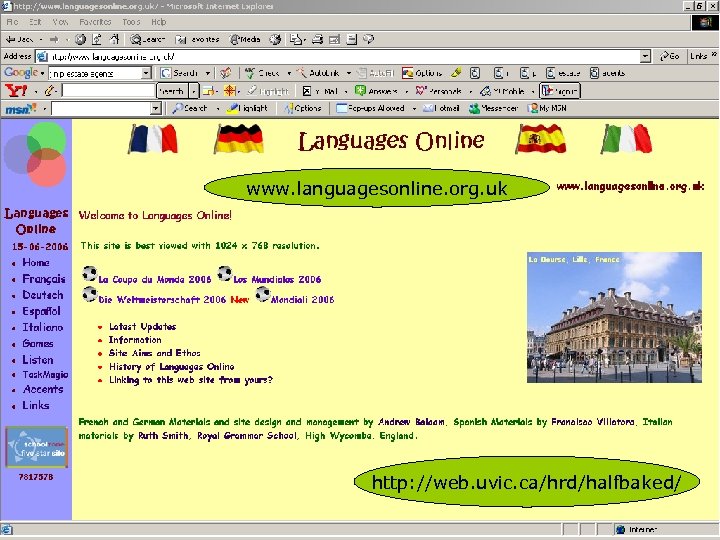
Task: Click the schoolzone five star site badge
Action: 36,447
